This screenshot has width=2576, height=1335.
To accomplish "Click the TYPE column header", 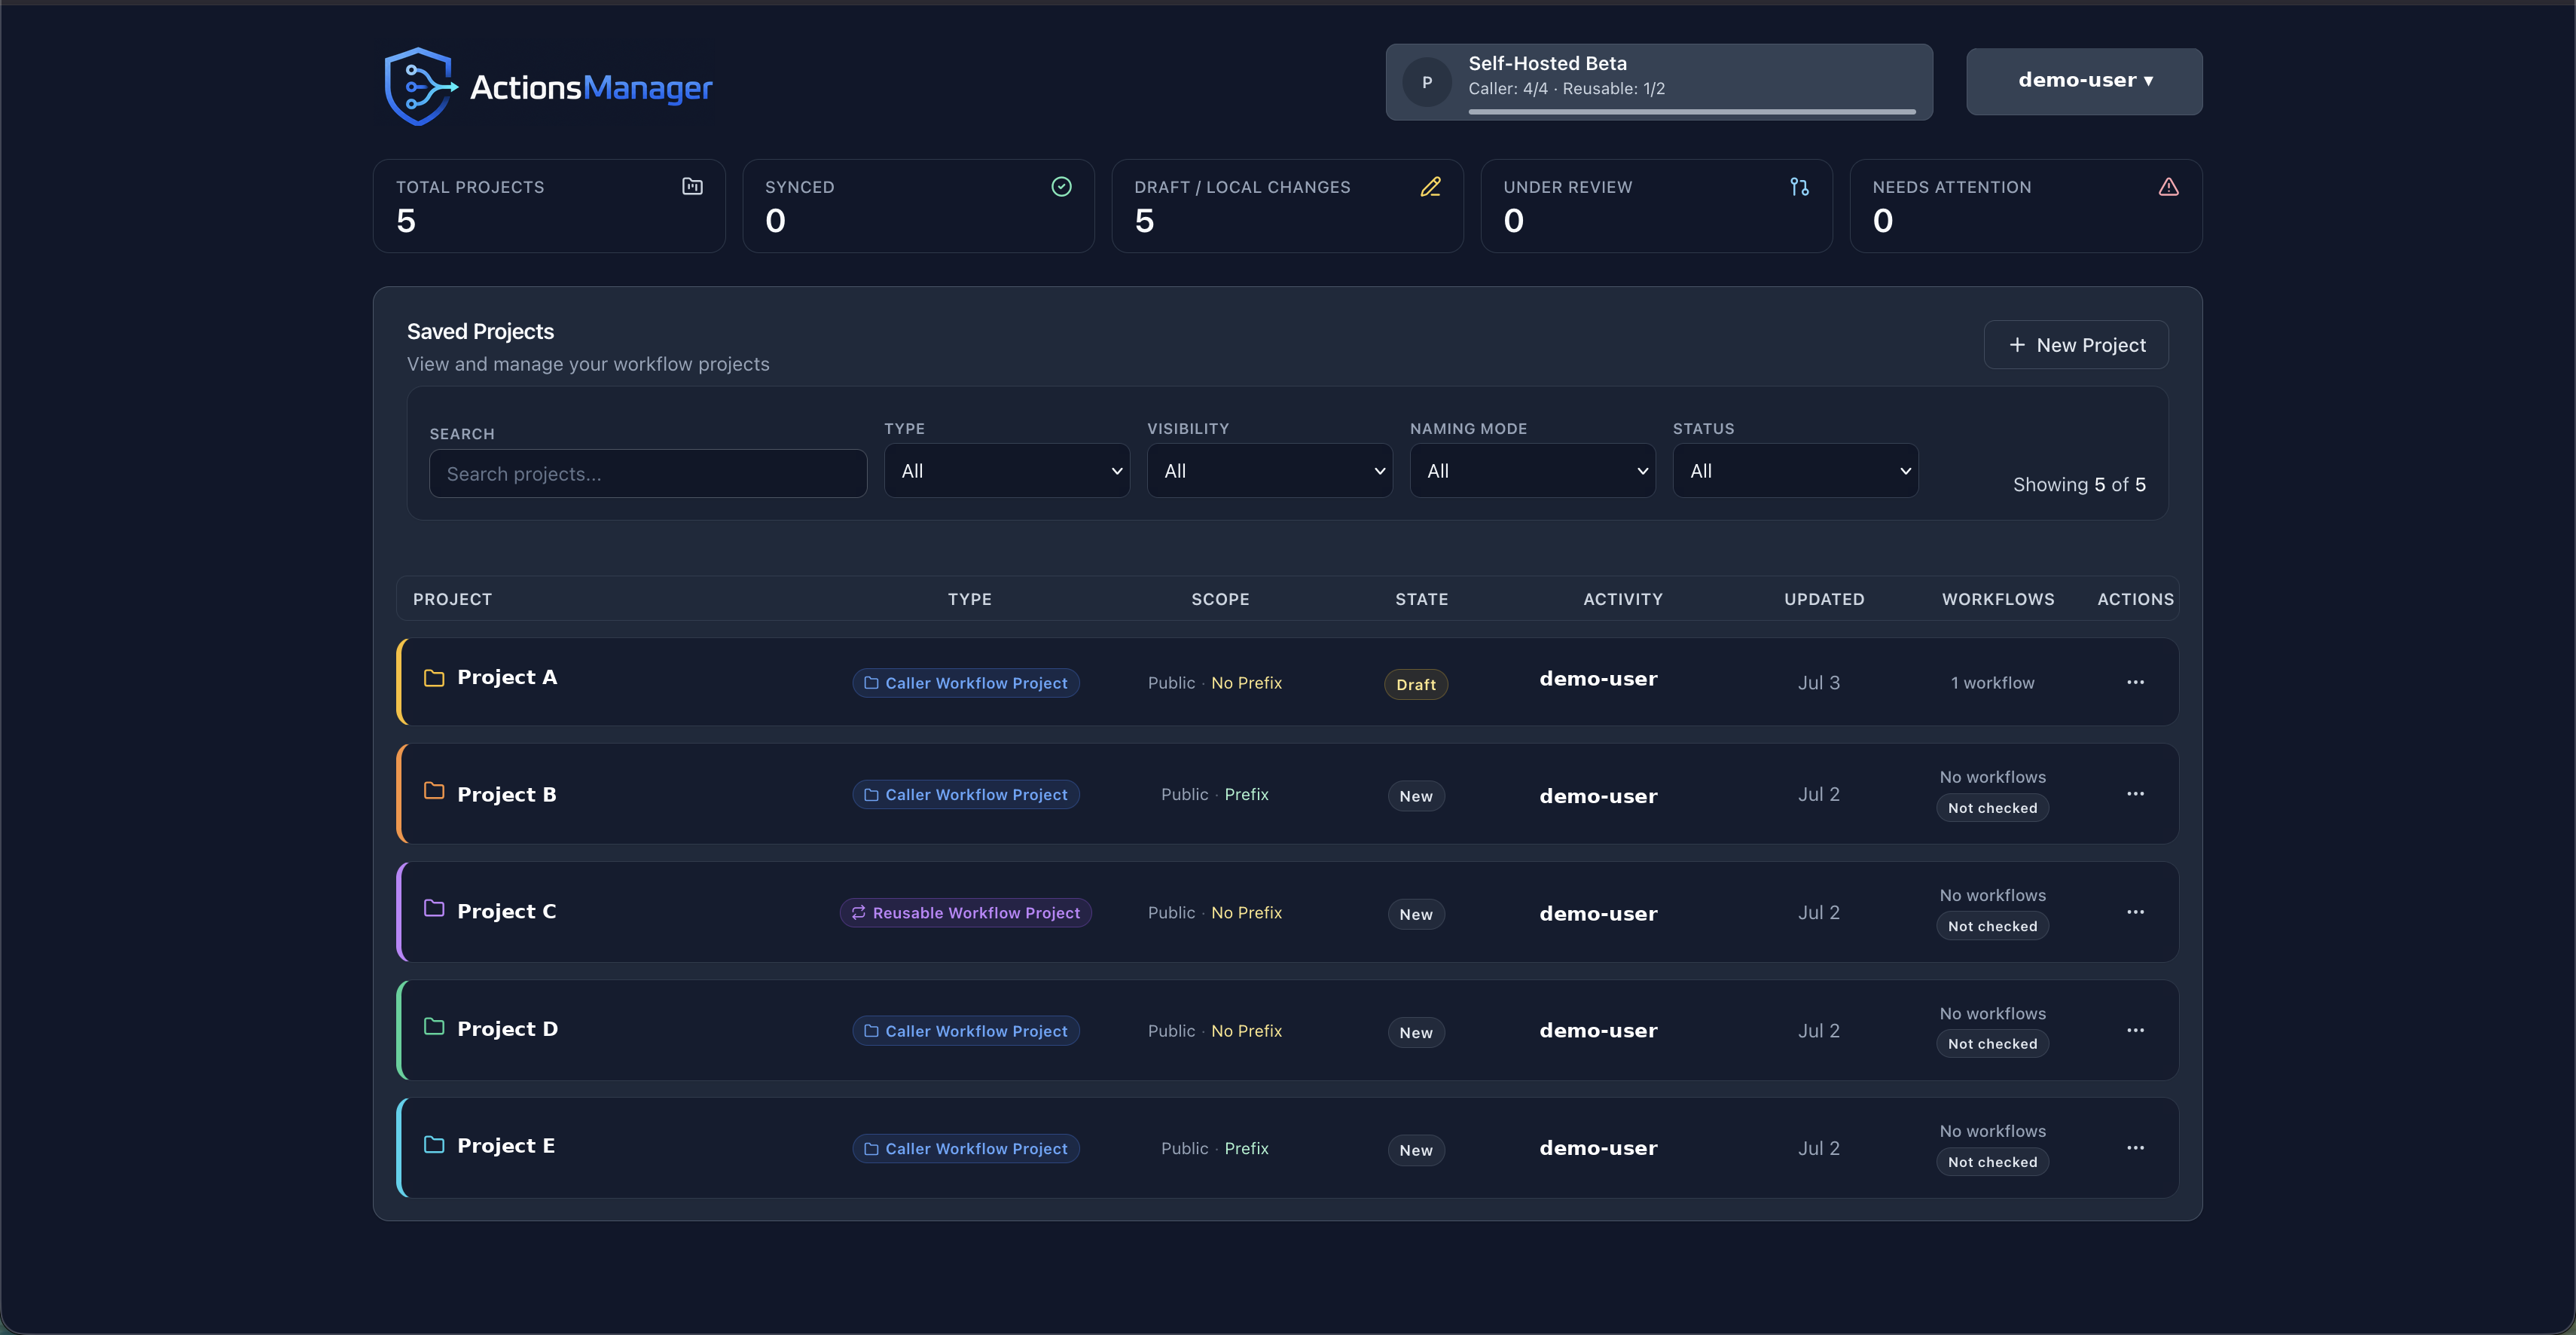I will click(x=969, y=599).
